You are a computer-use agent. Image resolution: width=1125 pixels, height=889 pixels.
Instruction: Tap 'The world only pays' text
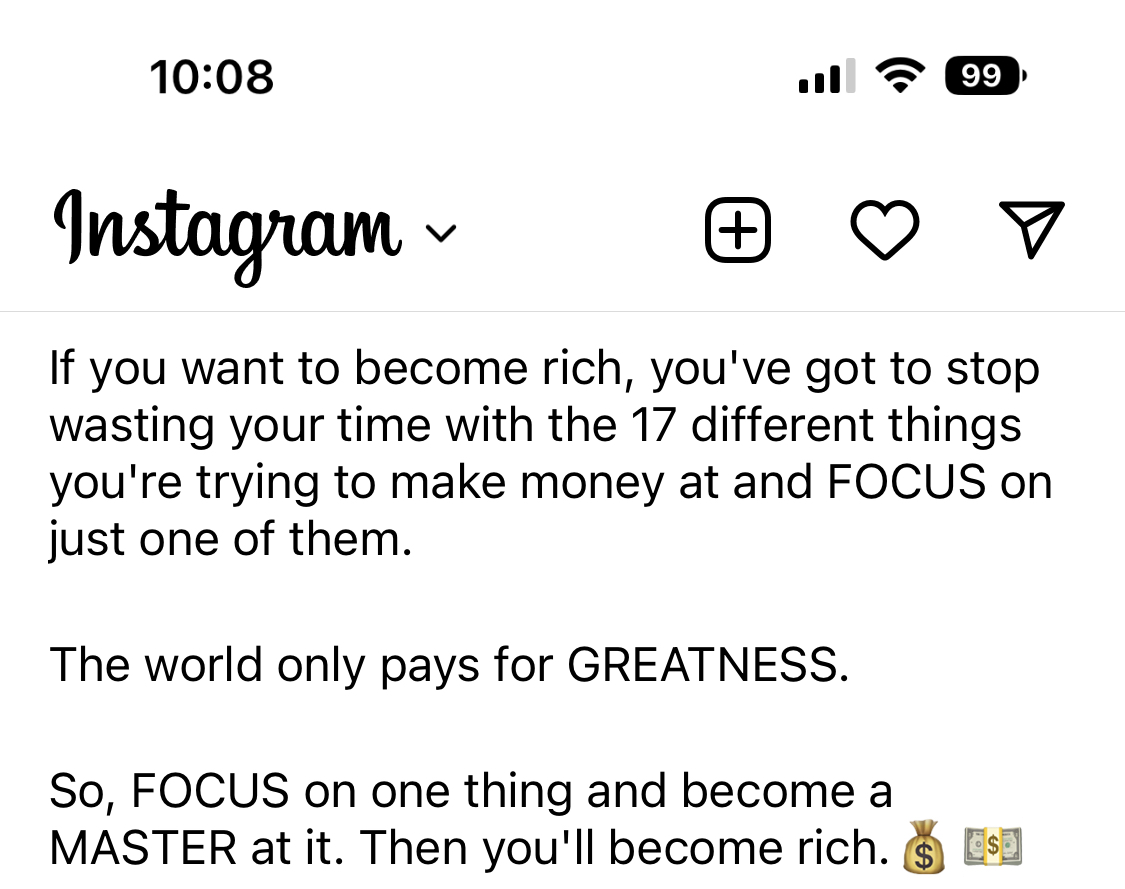coord(264,666)
